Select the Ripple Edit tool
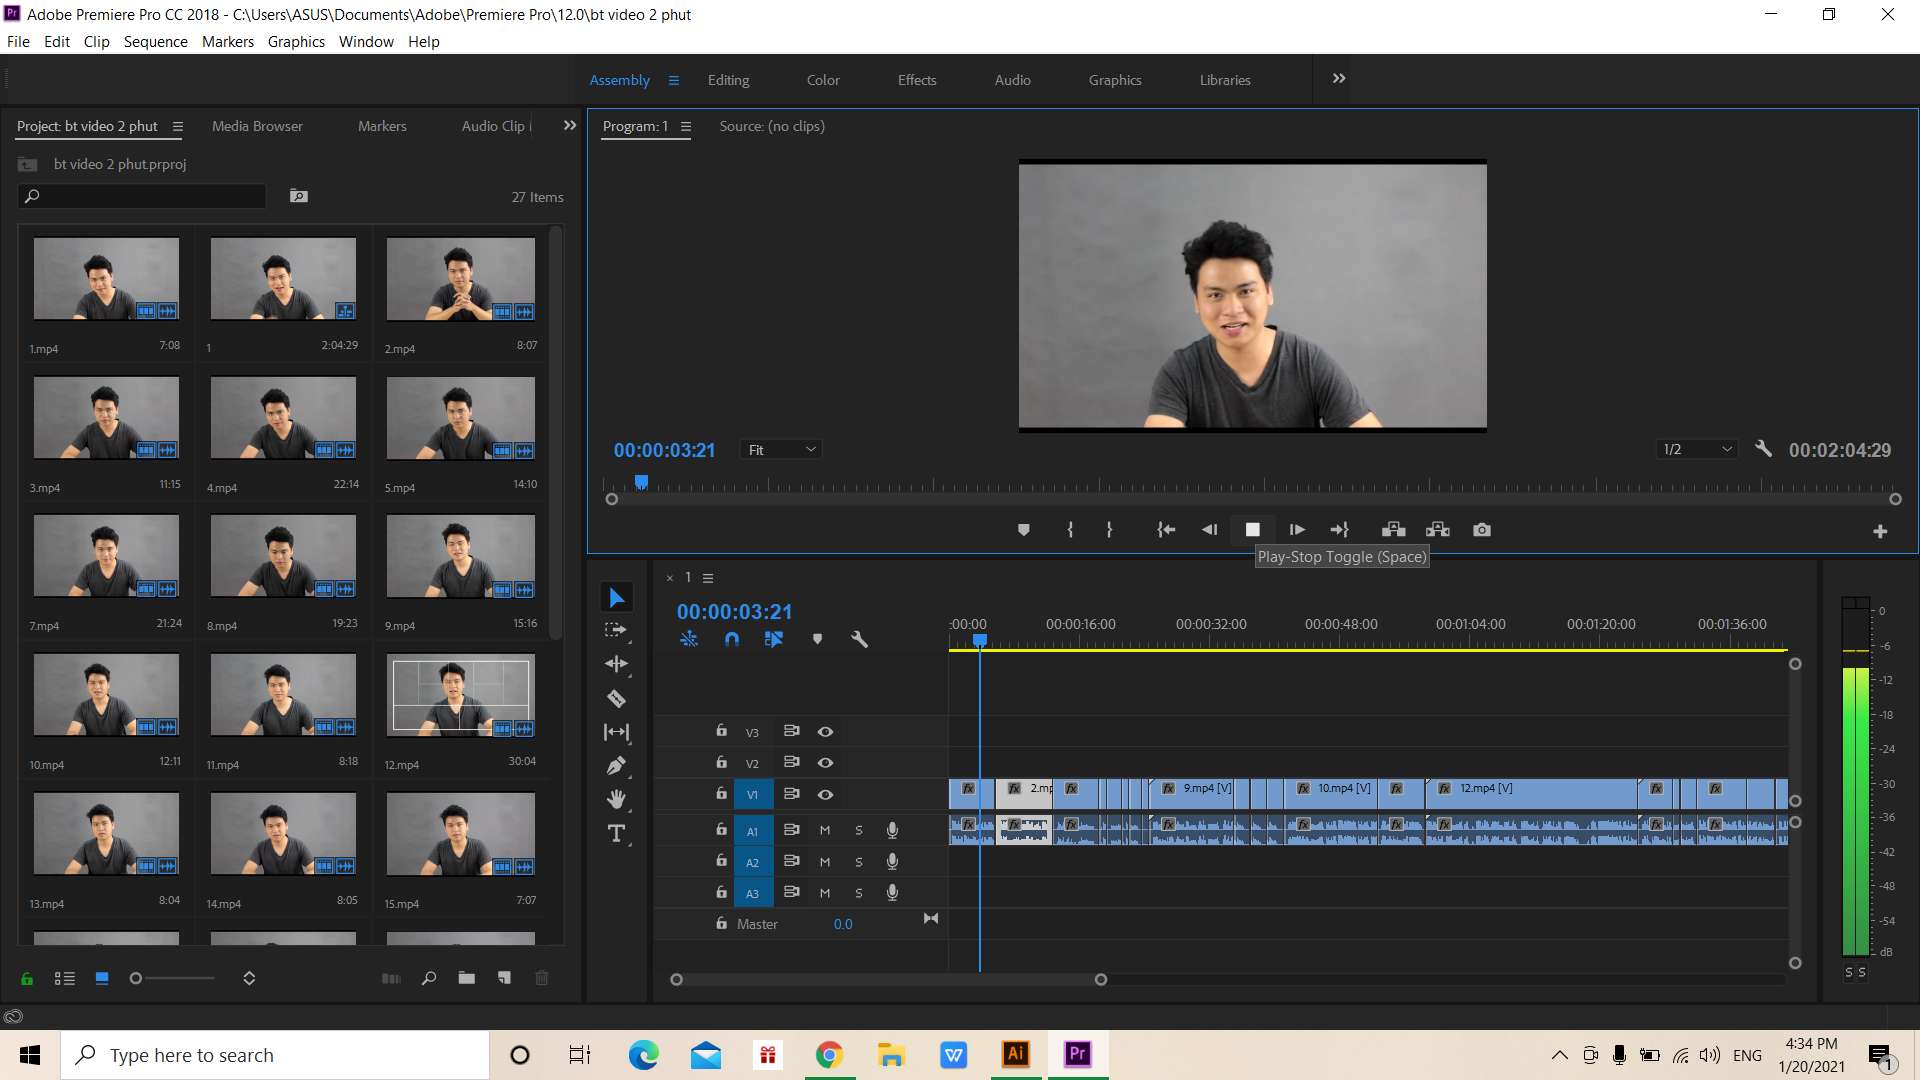Viewport: 1920px width, 1080px height. click(616, 664)
